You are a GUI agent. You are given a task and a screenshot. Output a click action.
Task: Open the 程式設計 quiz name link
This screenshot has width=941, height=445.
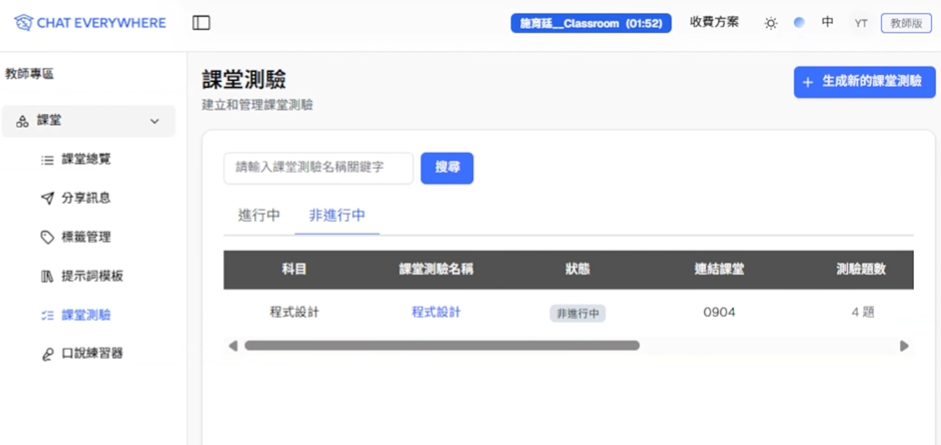pos(436,312)
